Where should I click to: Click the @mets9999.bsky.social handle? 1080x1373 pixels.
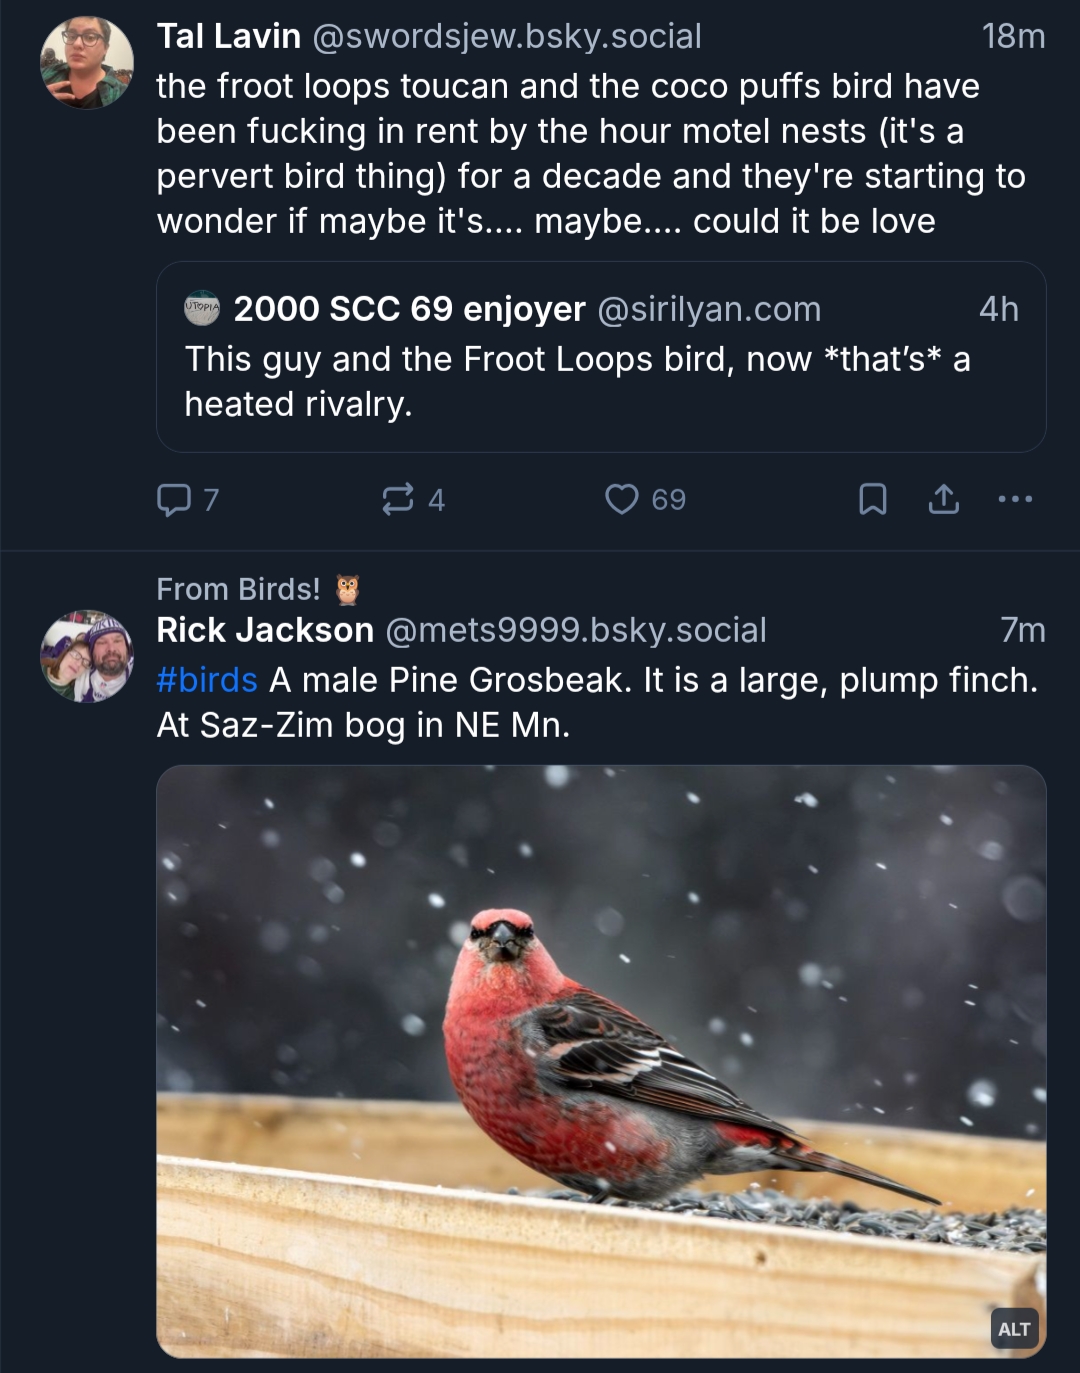coord(575,630)
